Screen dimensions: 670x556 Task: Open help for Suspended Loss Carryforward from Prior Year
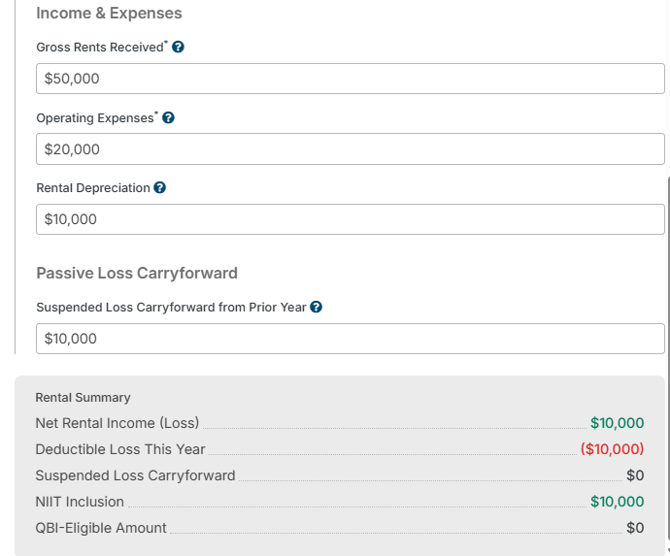point(316,307)
